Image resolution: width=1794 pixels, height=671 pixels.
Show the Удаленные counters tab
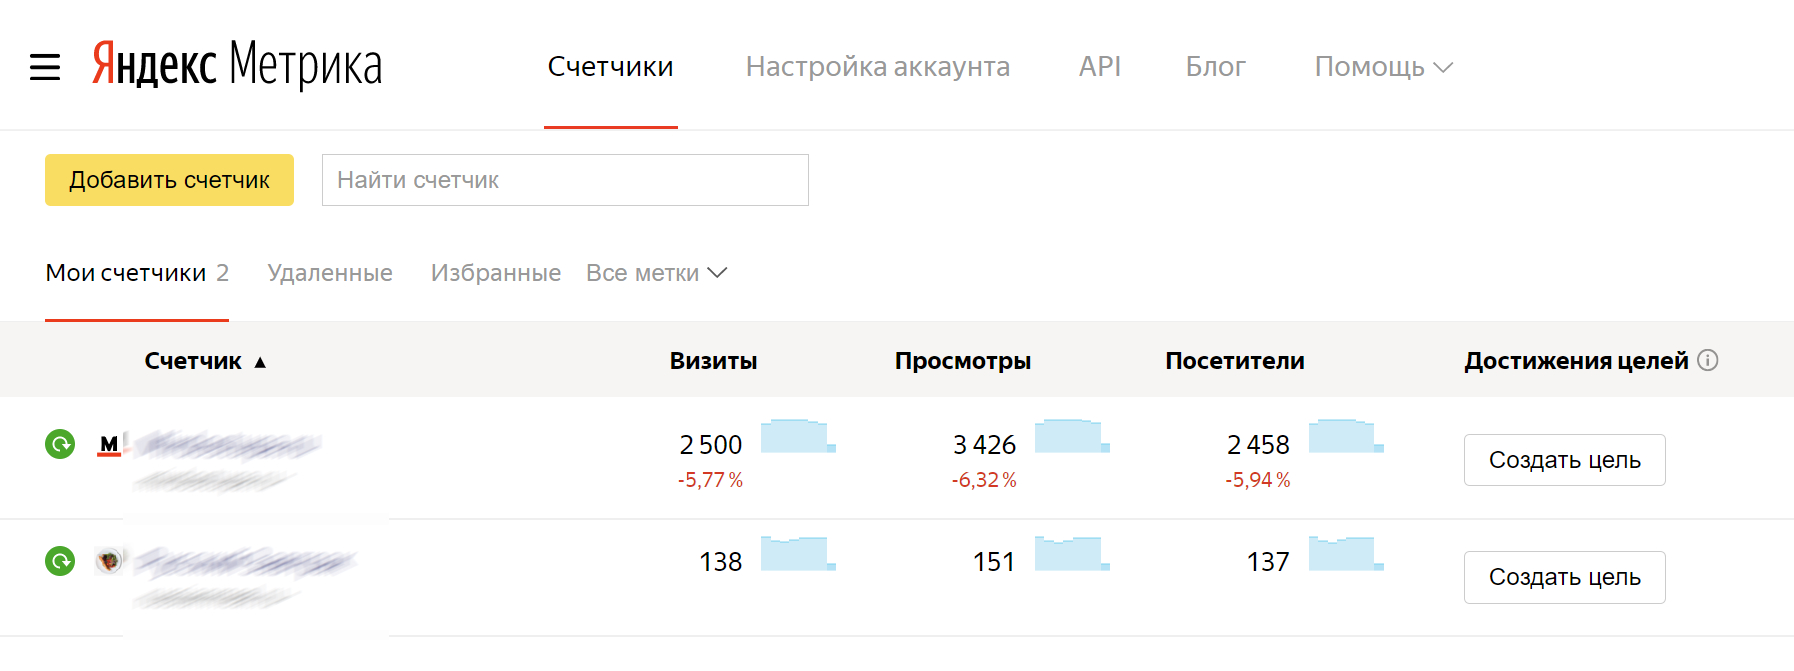(330, 273)
